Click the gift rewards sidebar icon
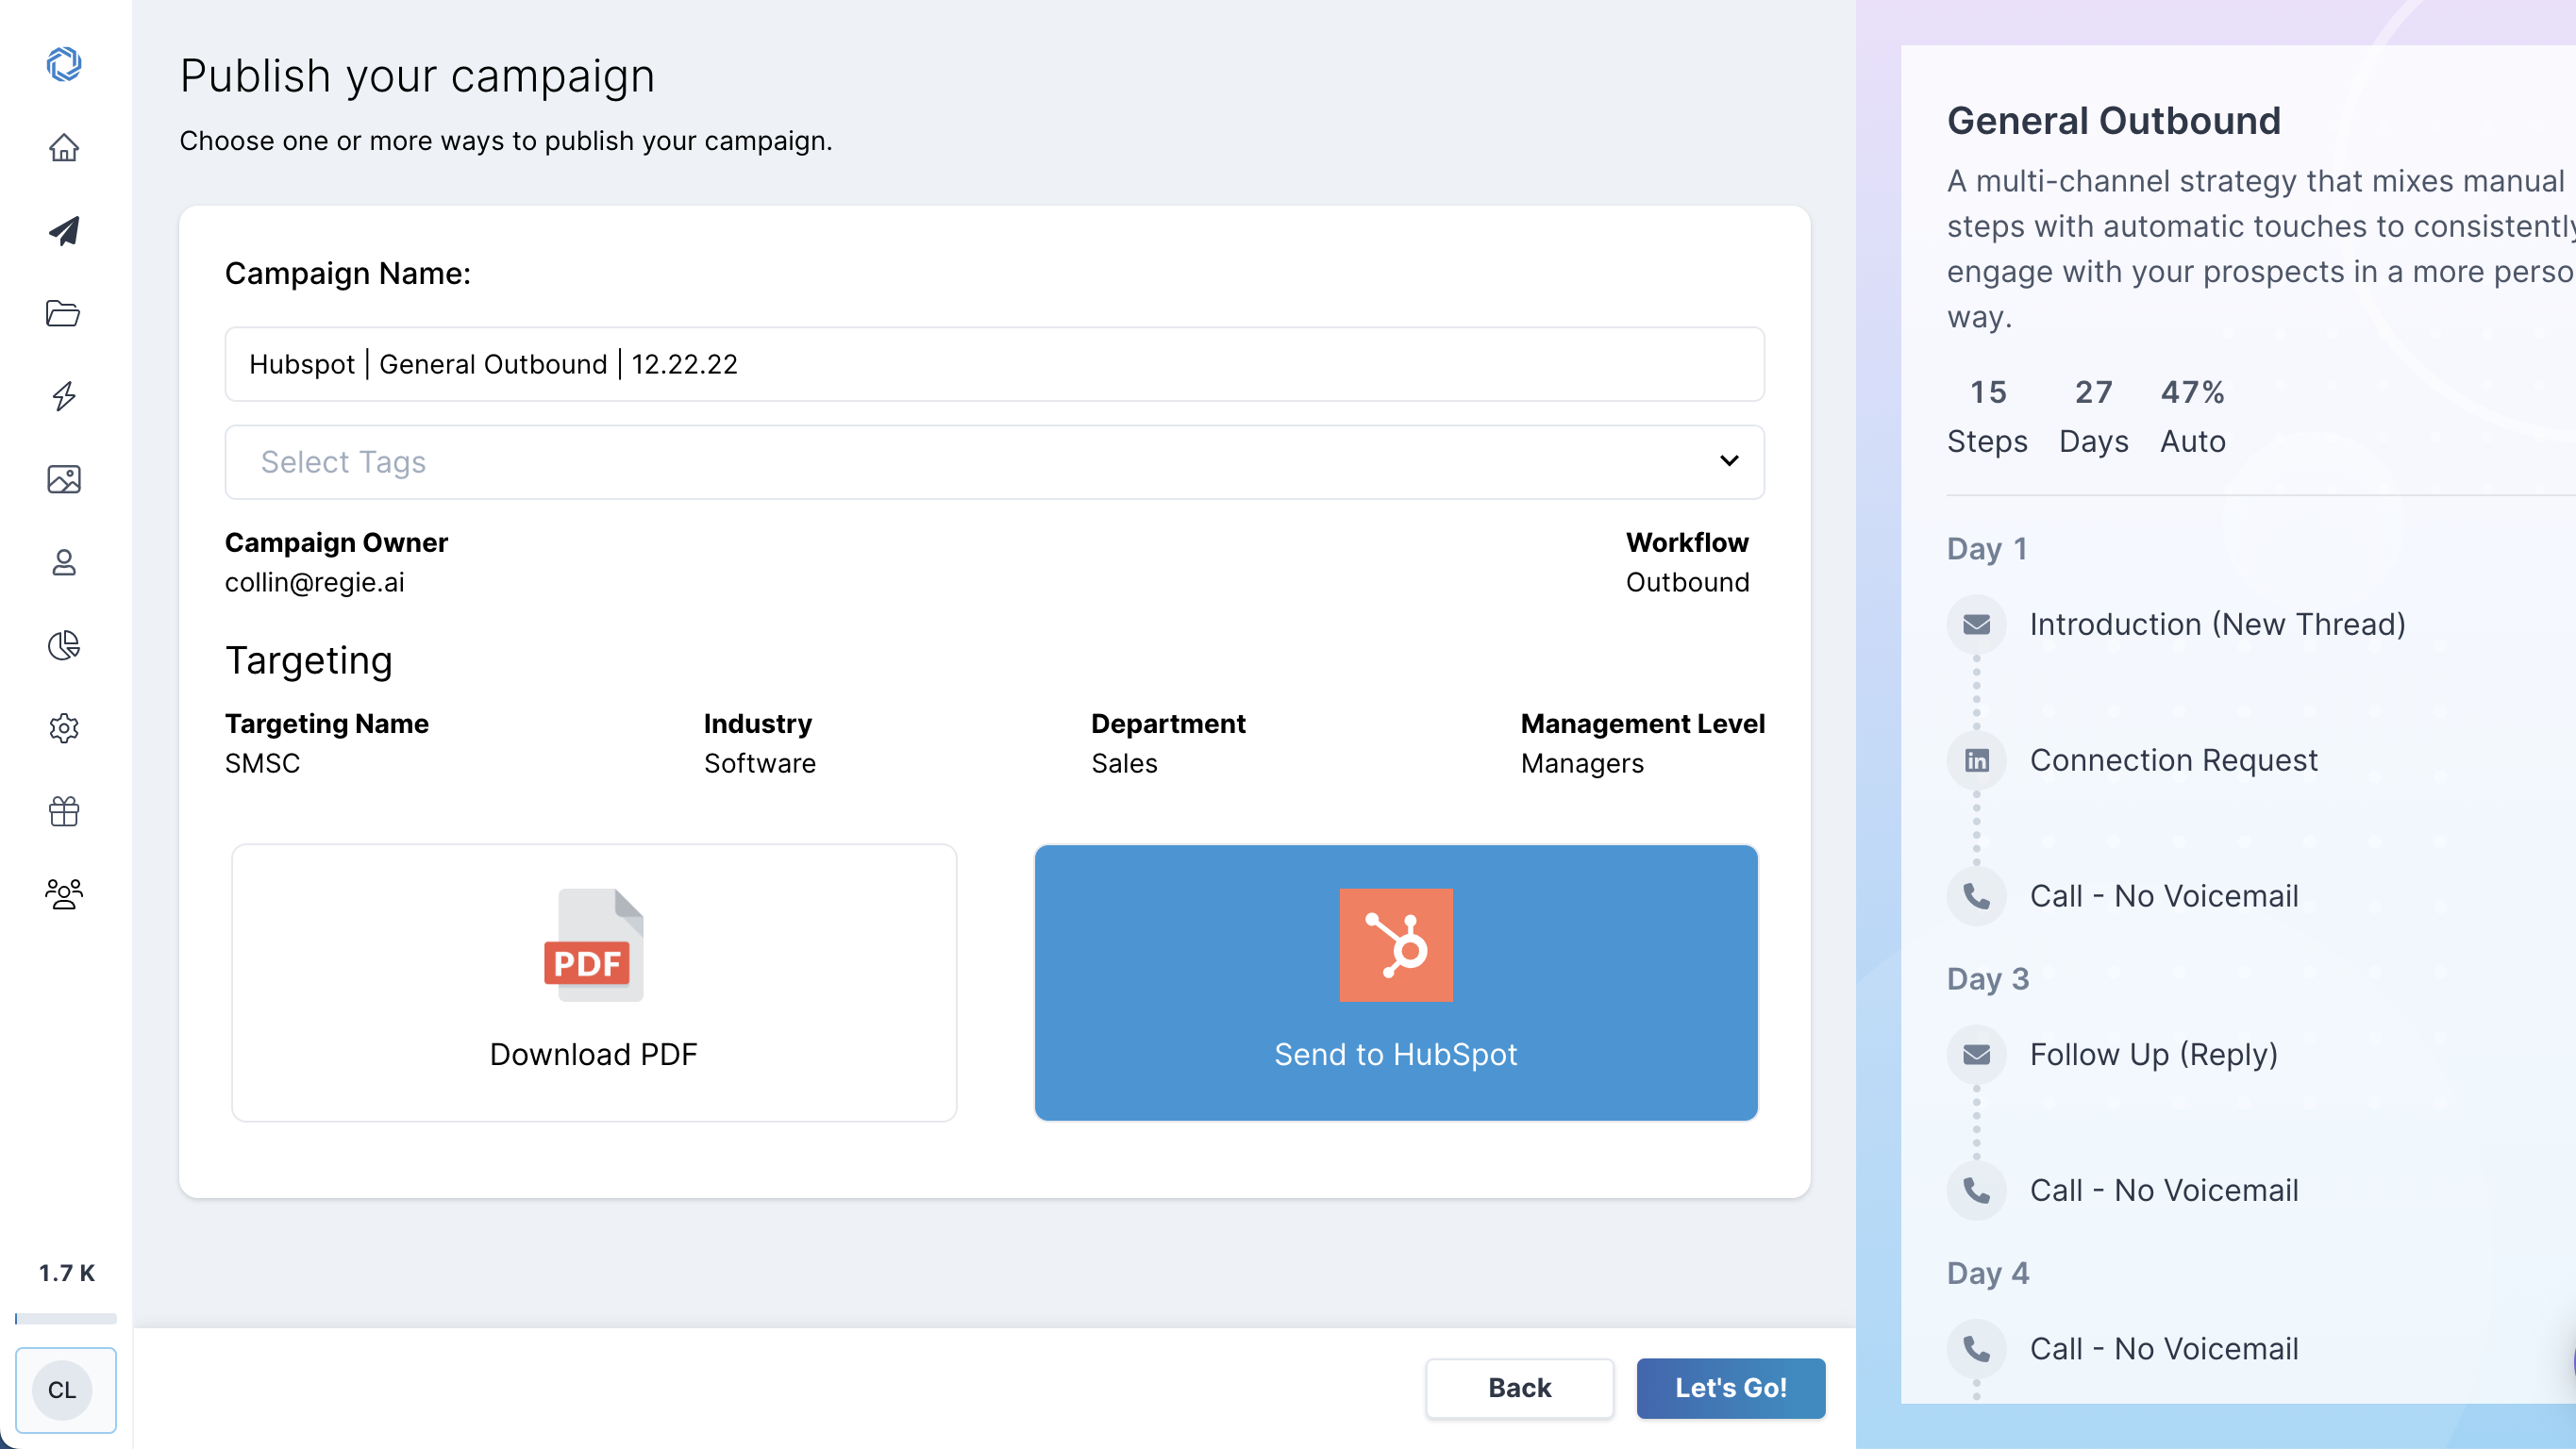Viewport: 2576px width, 1449px height. 64,811
